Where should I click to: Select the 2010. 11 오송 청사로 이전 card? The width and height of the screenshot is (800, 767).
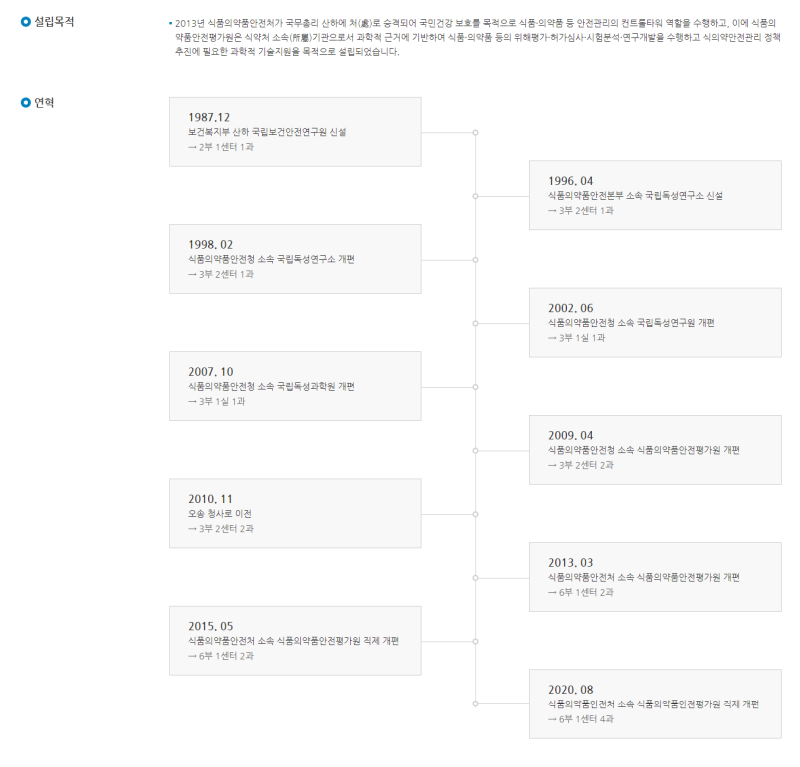295,513
